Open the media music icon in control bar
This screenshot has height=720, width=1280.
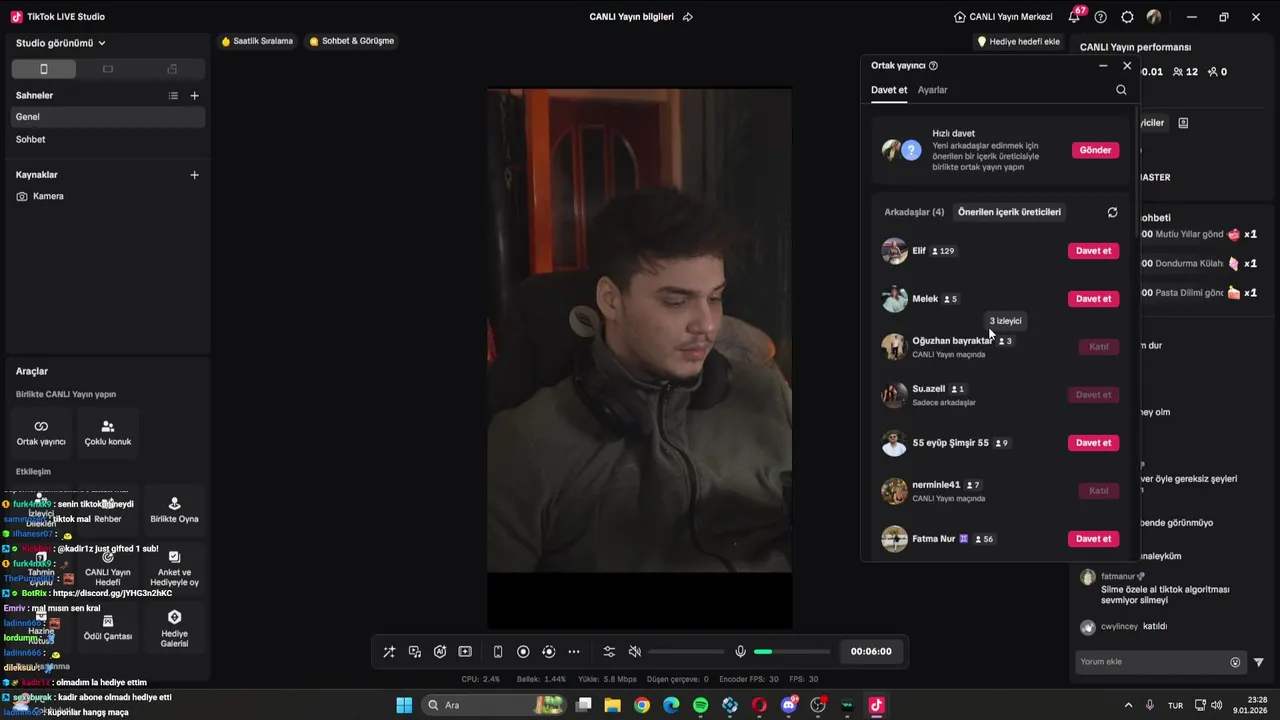tap(415, 652)
